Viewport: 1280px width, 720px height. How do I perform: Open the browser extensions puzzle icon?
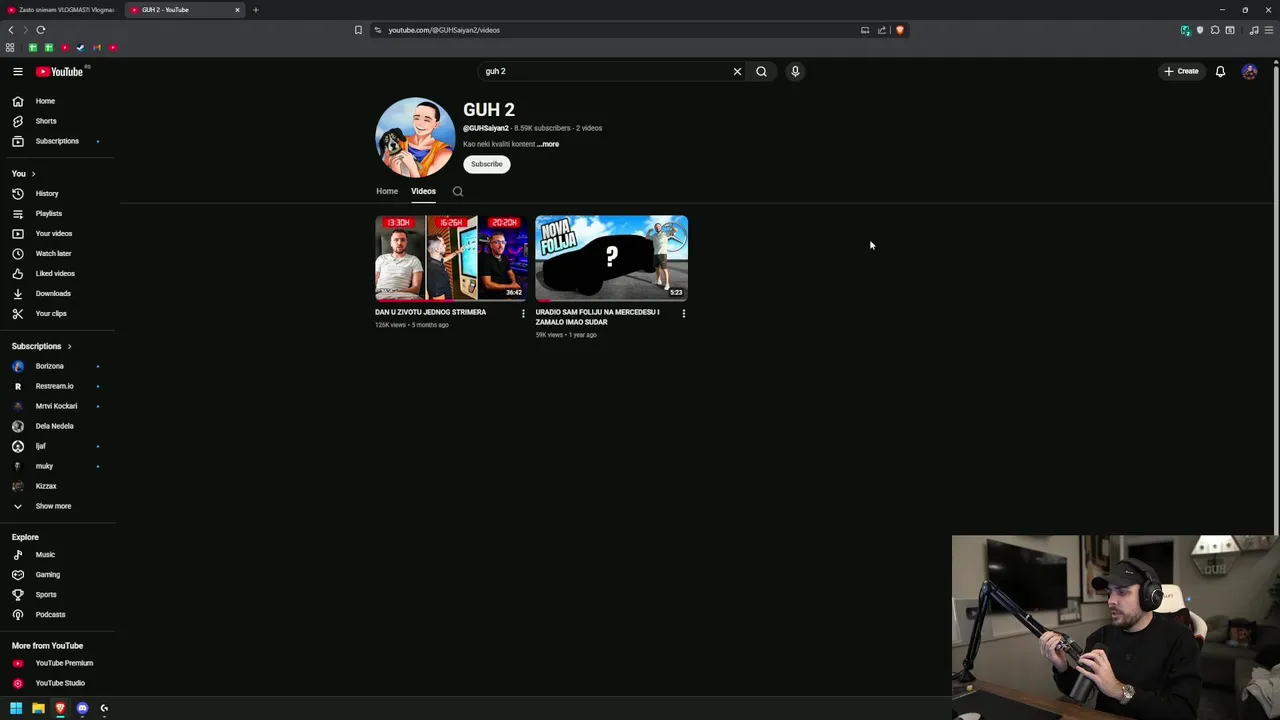[x=1215, y=30]
